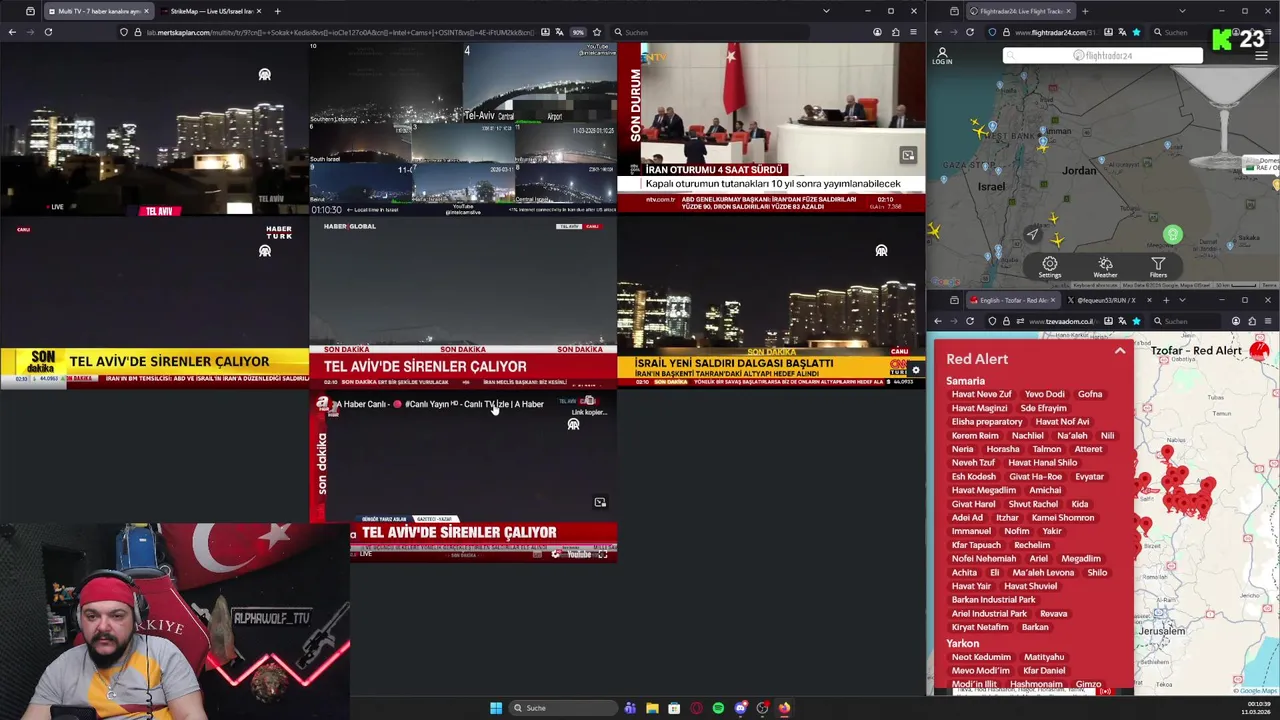Open the A Haber Canlı video title link
The image size is (1280, 720).
tap(440, 404)
